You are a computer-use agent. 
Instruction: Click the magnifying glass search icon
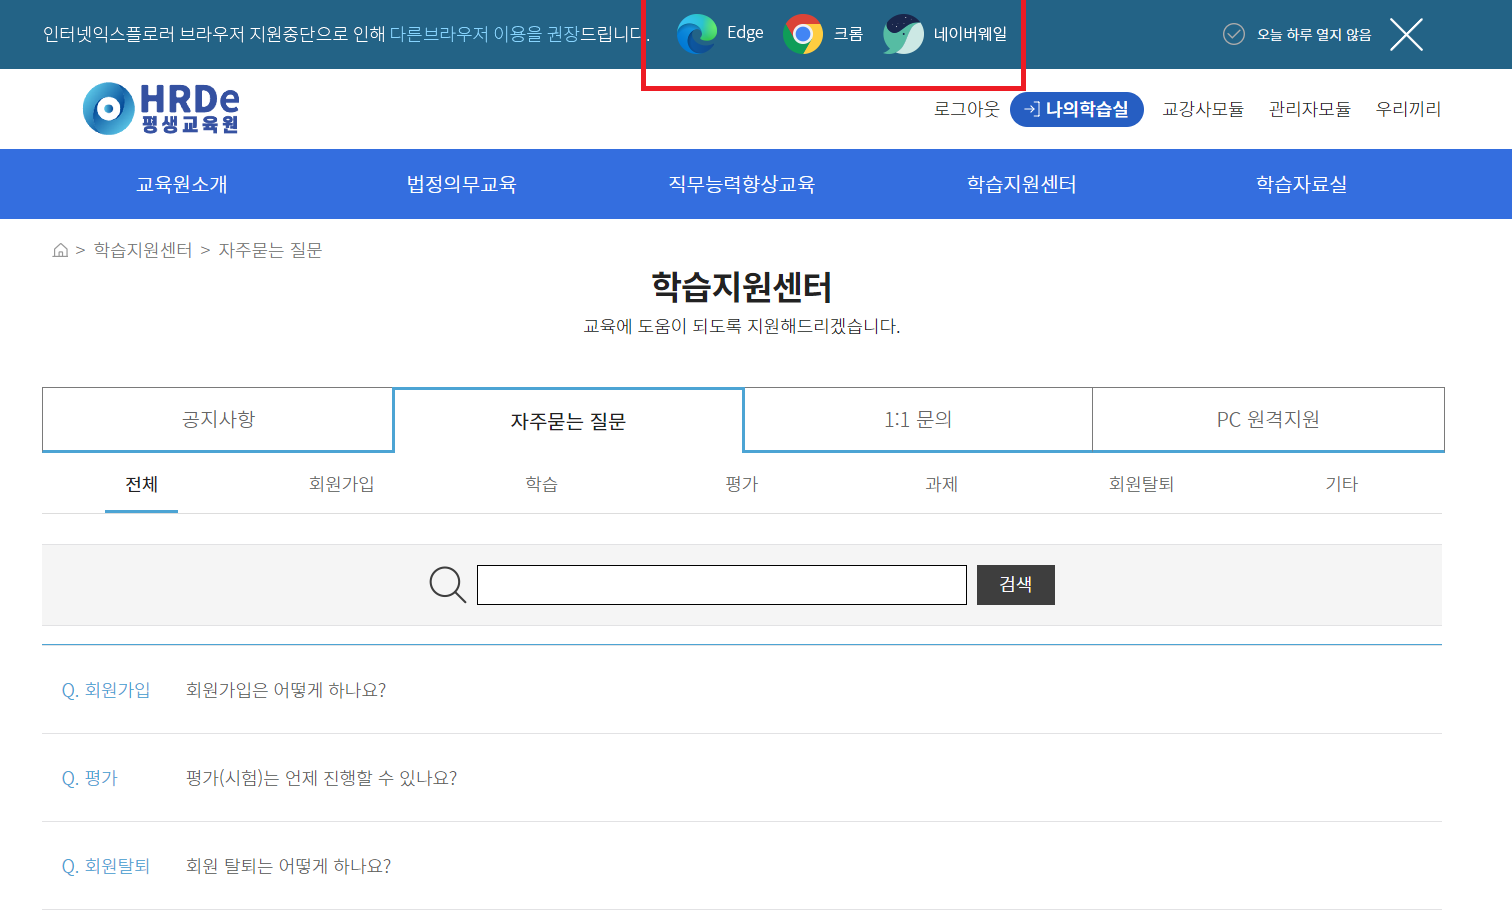[447, 584]
